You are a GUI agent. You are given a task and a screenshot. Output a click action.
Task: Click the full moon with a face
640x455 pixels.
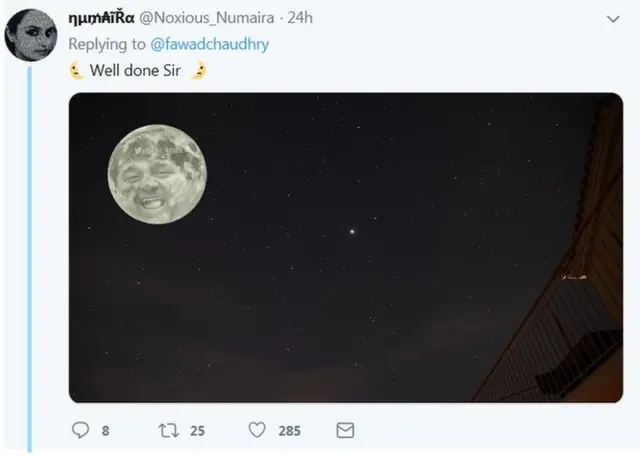tap(158, 174)
